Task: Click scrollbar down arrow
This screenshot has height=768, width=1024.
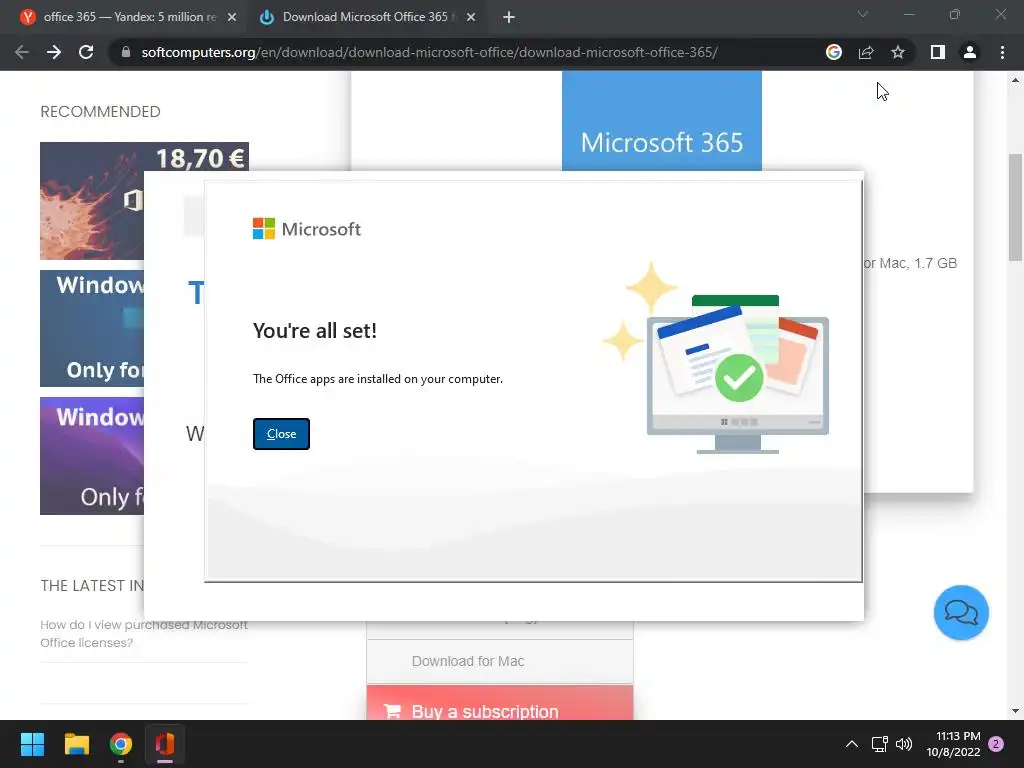Action: pyautogui.click(x=1016, y=711)
